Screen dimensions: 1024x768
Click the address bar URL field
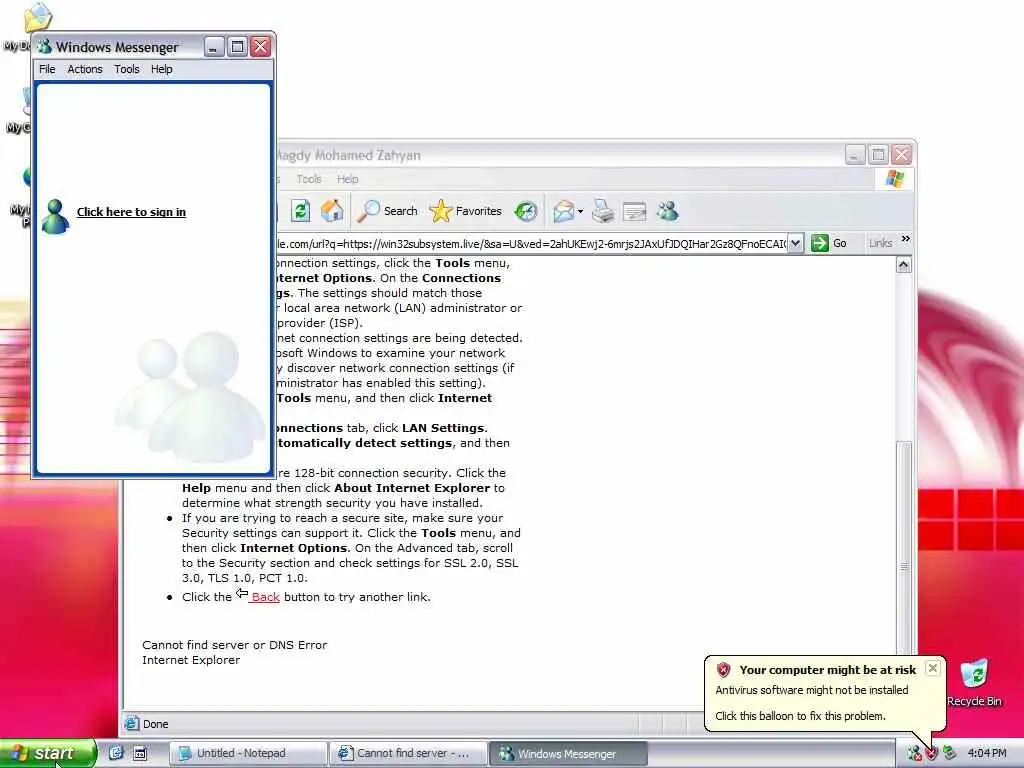click(x=531, y=244)
